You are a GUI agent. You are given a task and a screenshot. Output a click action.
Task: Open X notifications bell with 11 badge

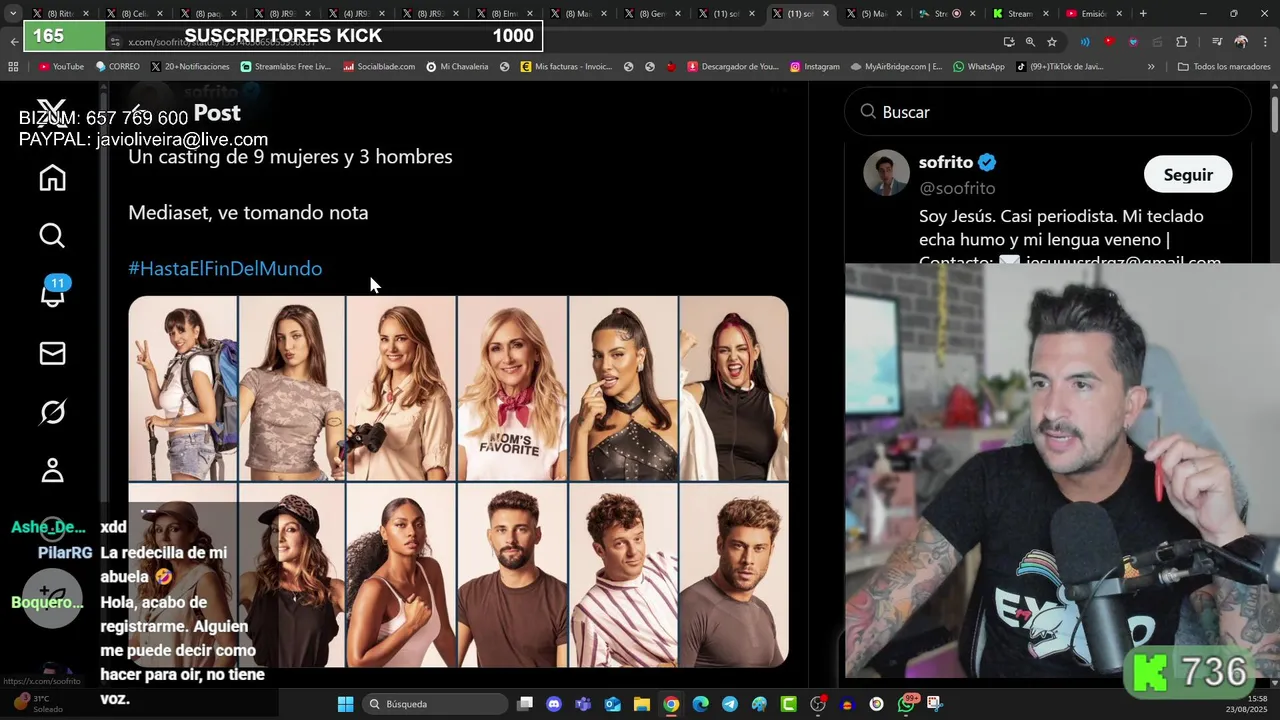(x=52, y=294)
